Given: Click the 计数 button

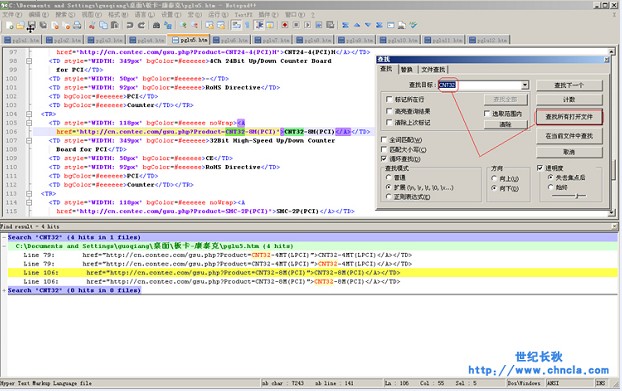Looking at the screenshot, I should tap(569, 99).
